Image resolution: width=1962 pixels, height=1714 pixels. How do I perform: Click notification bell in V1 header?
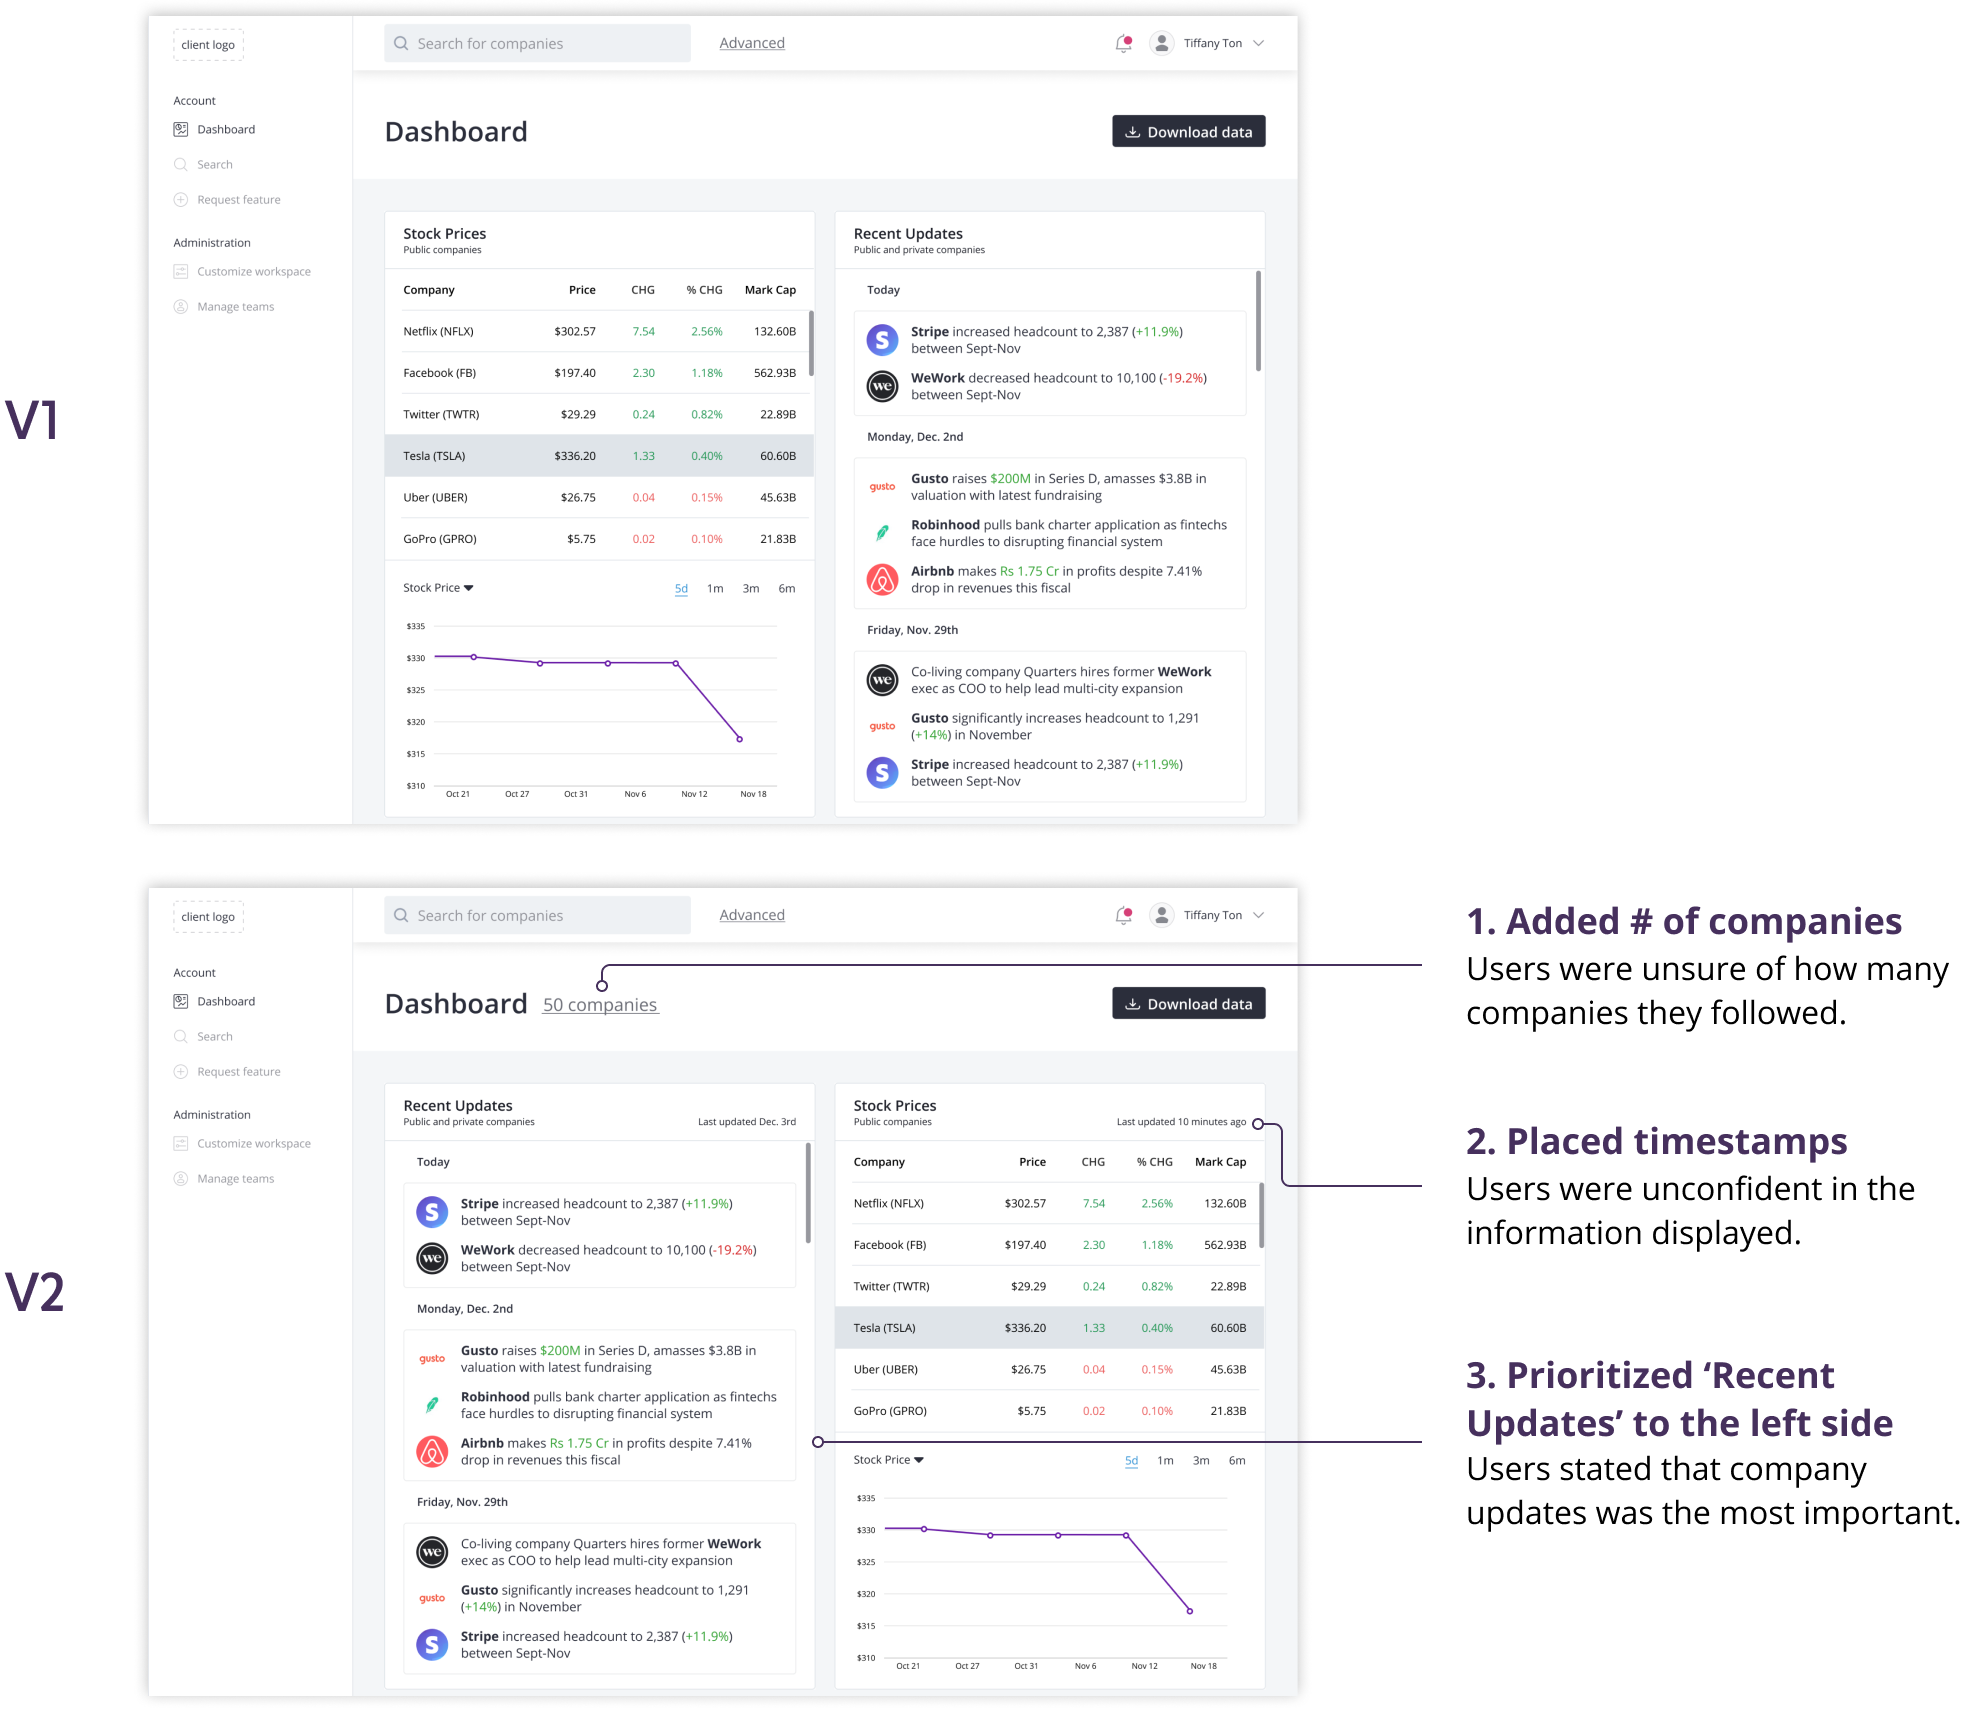pyautogui.click(x=1123, y=43)
